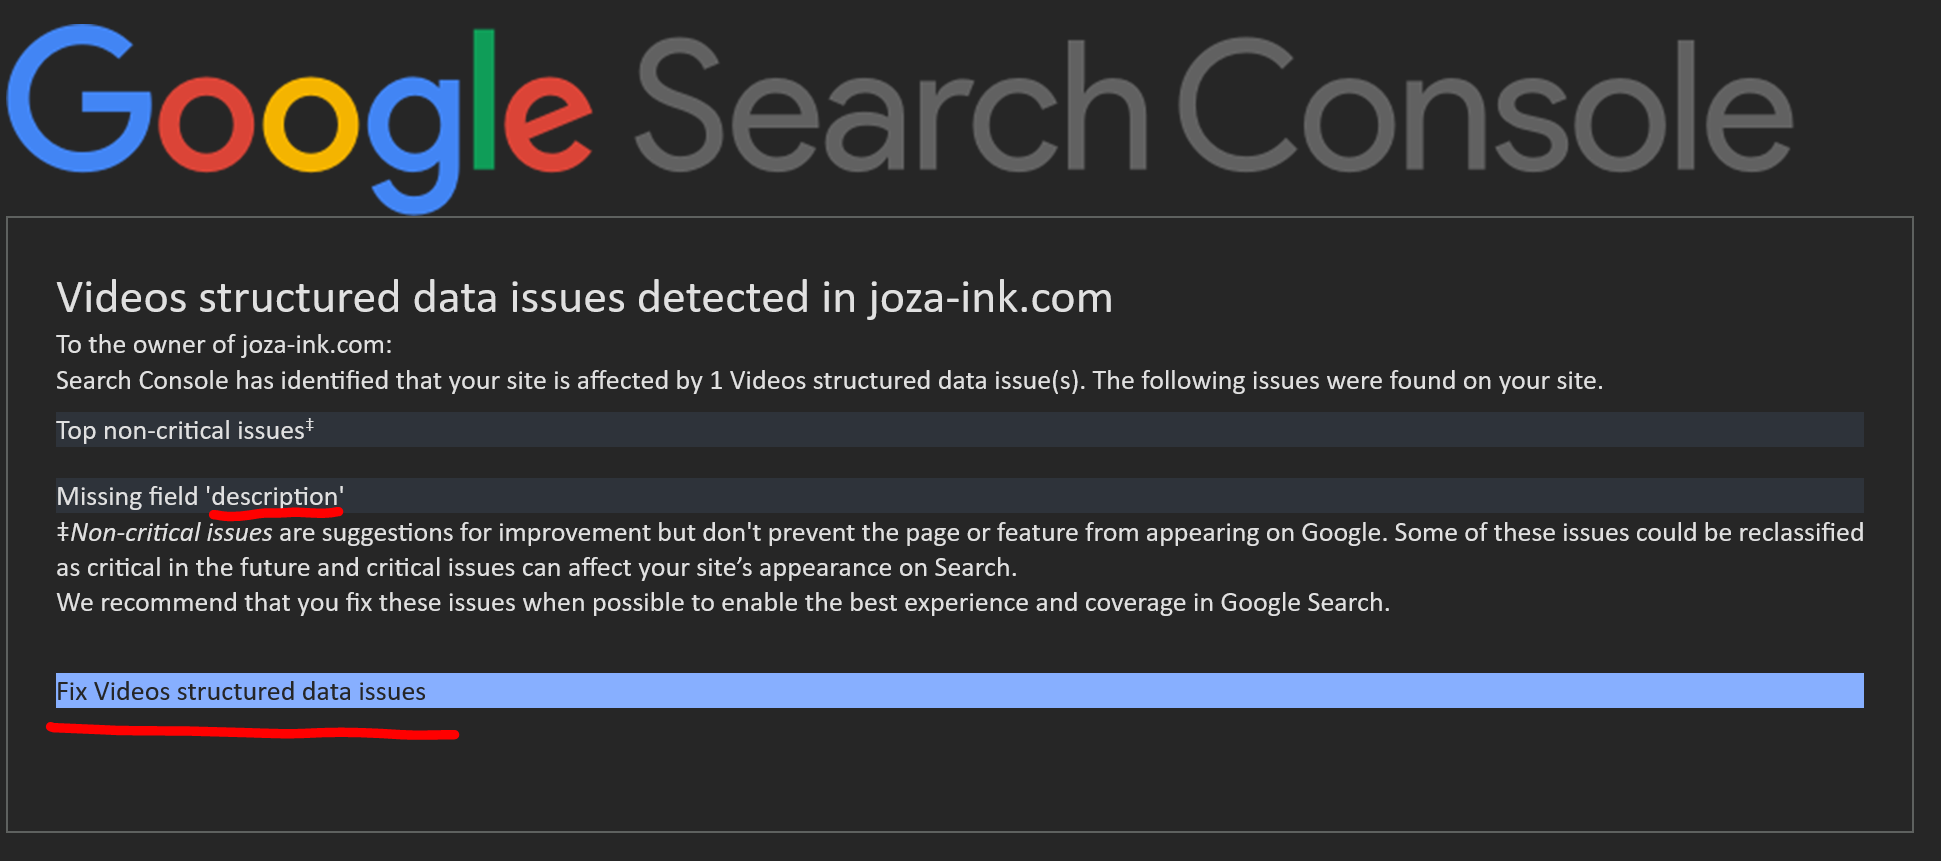Click the words 'Missing field' in the issue row
The height and width of the screenshot is (861, 1941).
pyautogui.click(x=127, y=497)
